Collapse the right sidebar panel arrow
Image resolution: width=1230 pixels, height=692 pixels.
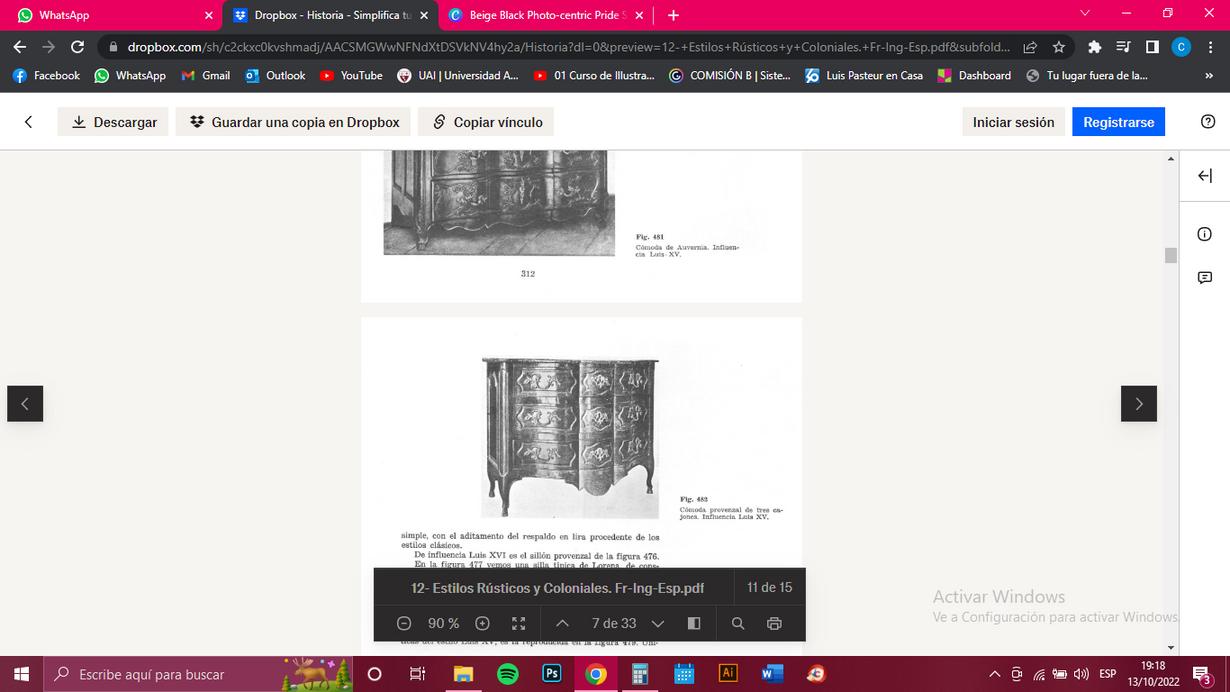pos(1205,176)
